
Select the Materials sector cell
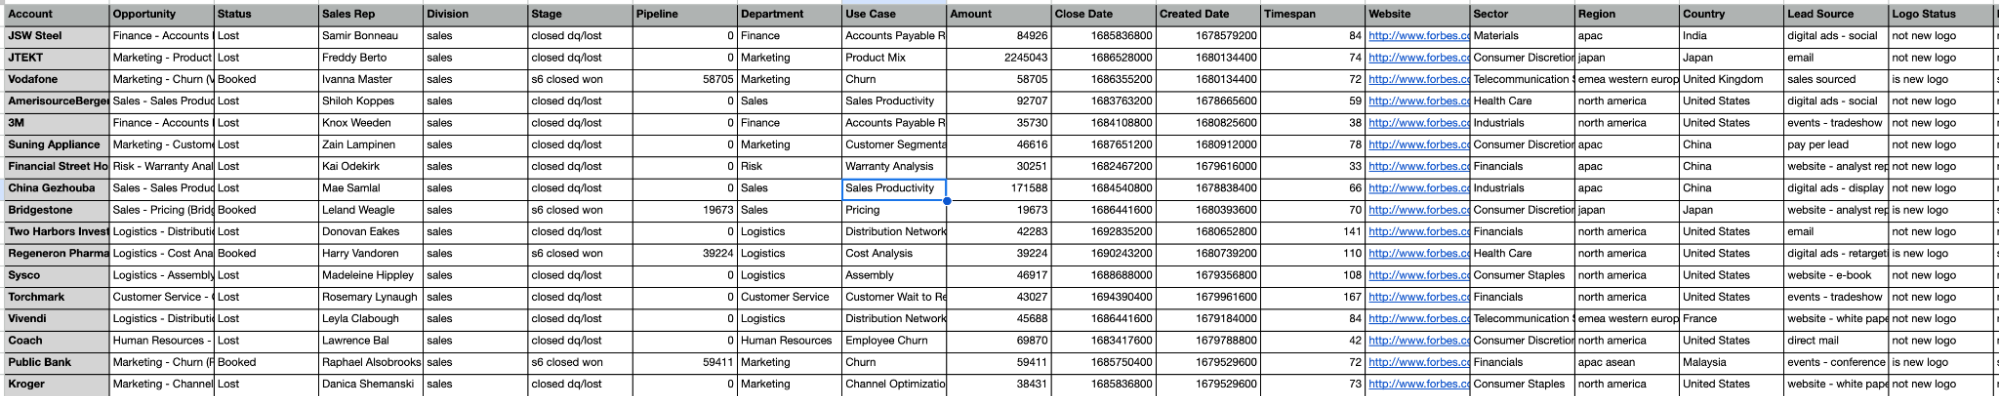pyautogui.click(x=1522, y=36)
